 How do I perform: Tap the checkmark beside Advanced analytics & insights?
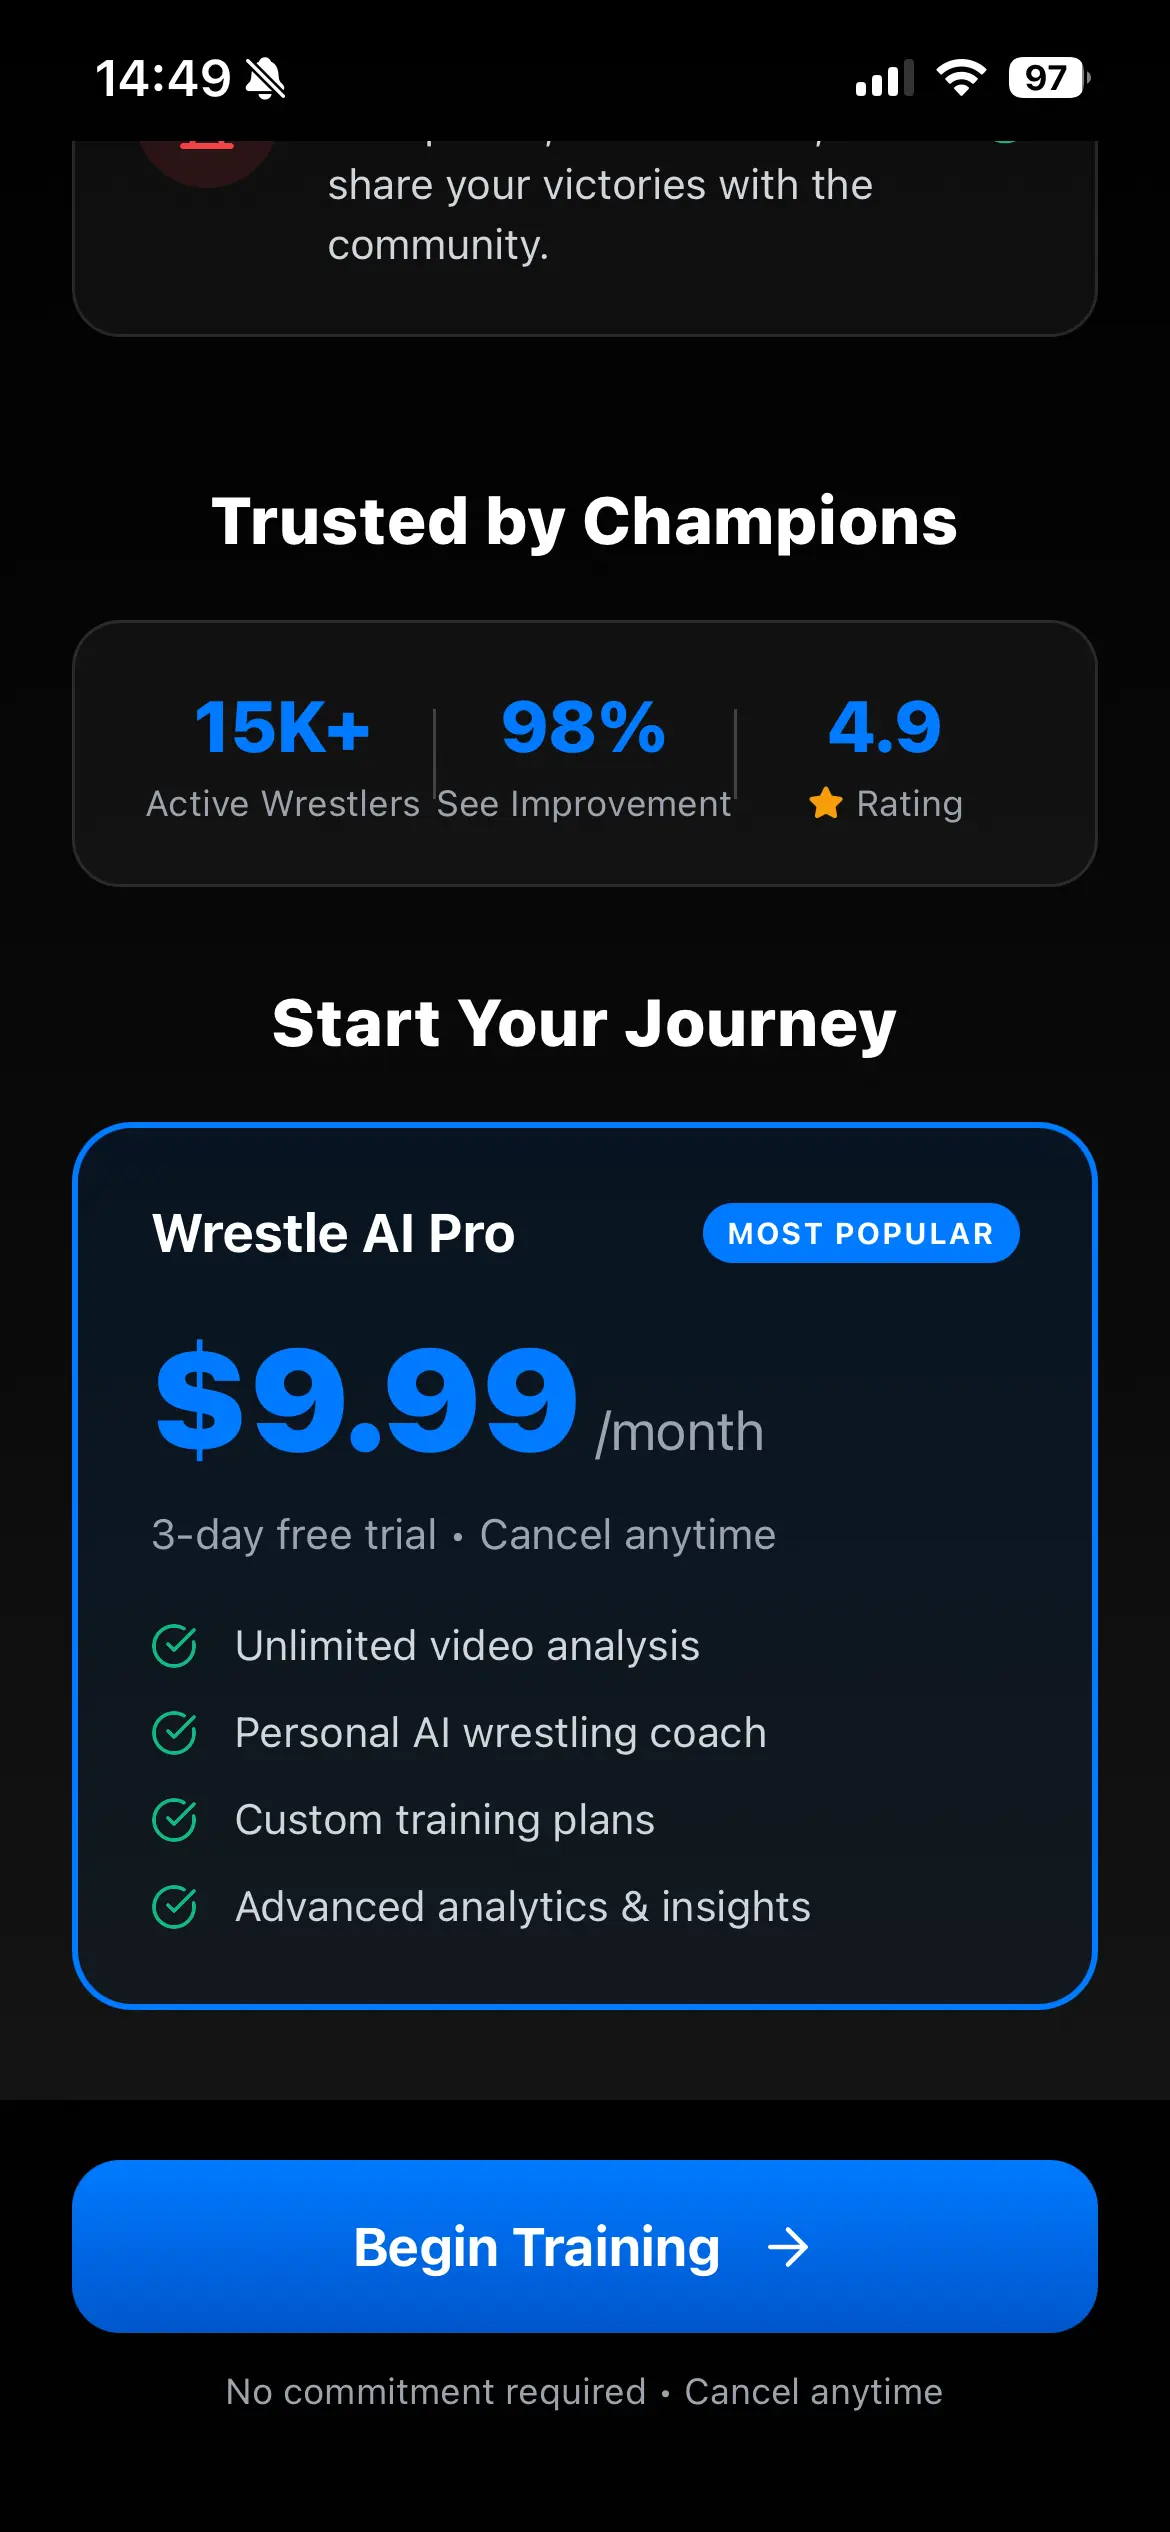pos(175,1907)
